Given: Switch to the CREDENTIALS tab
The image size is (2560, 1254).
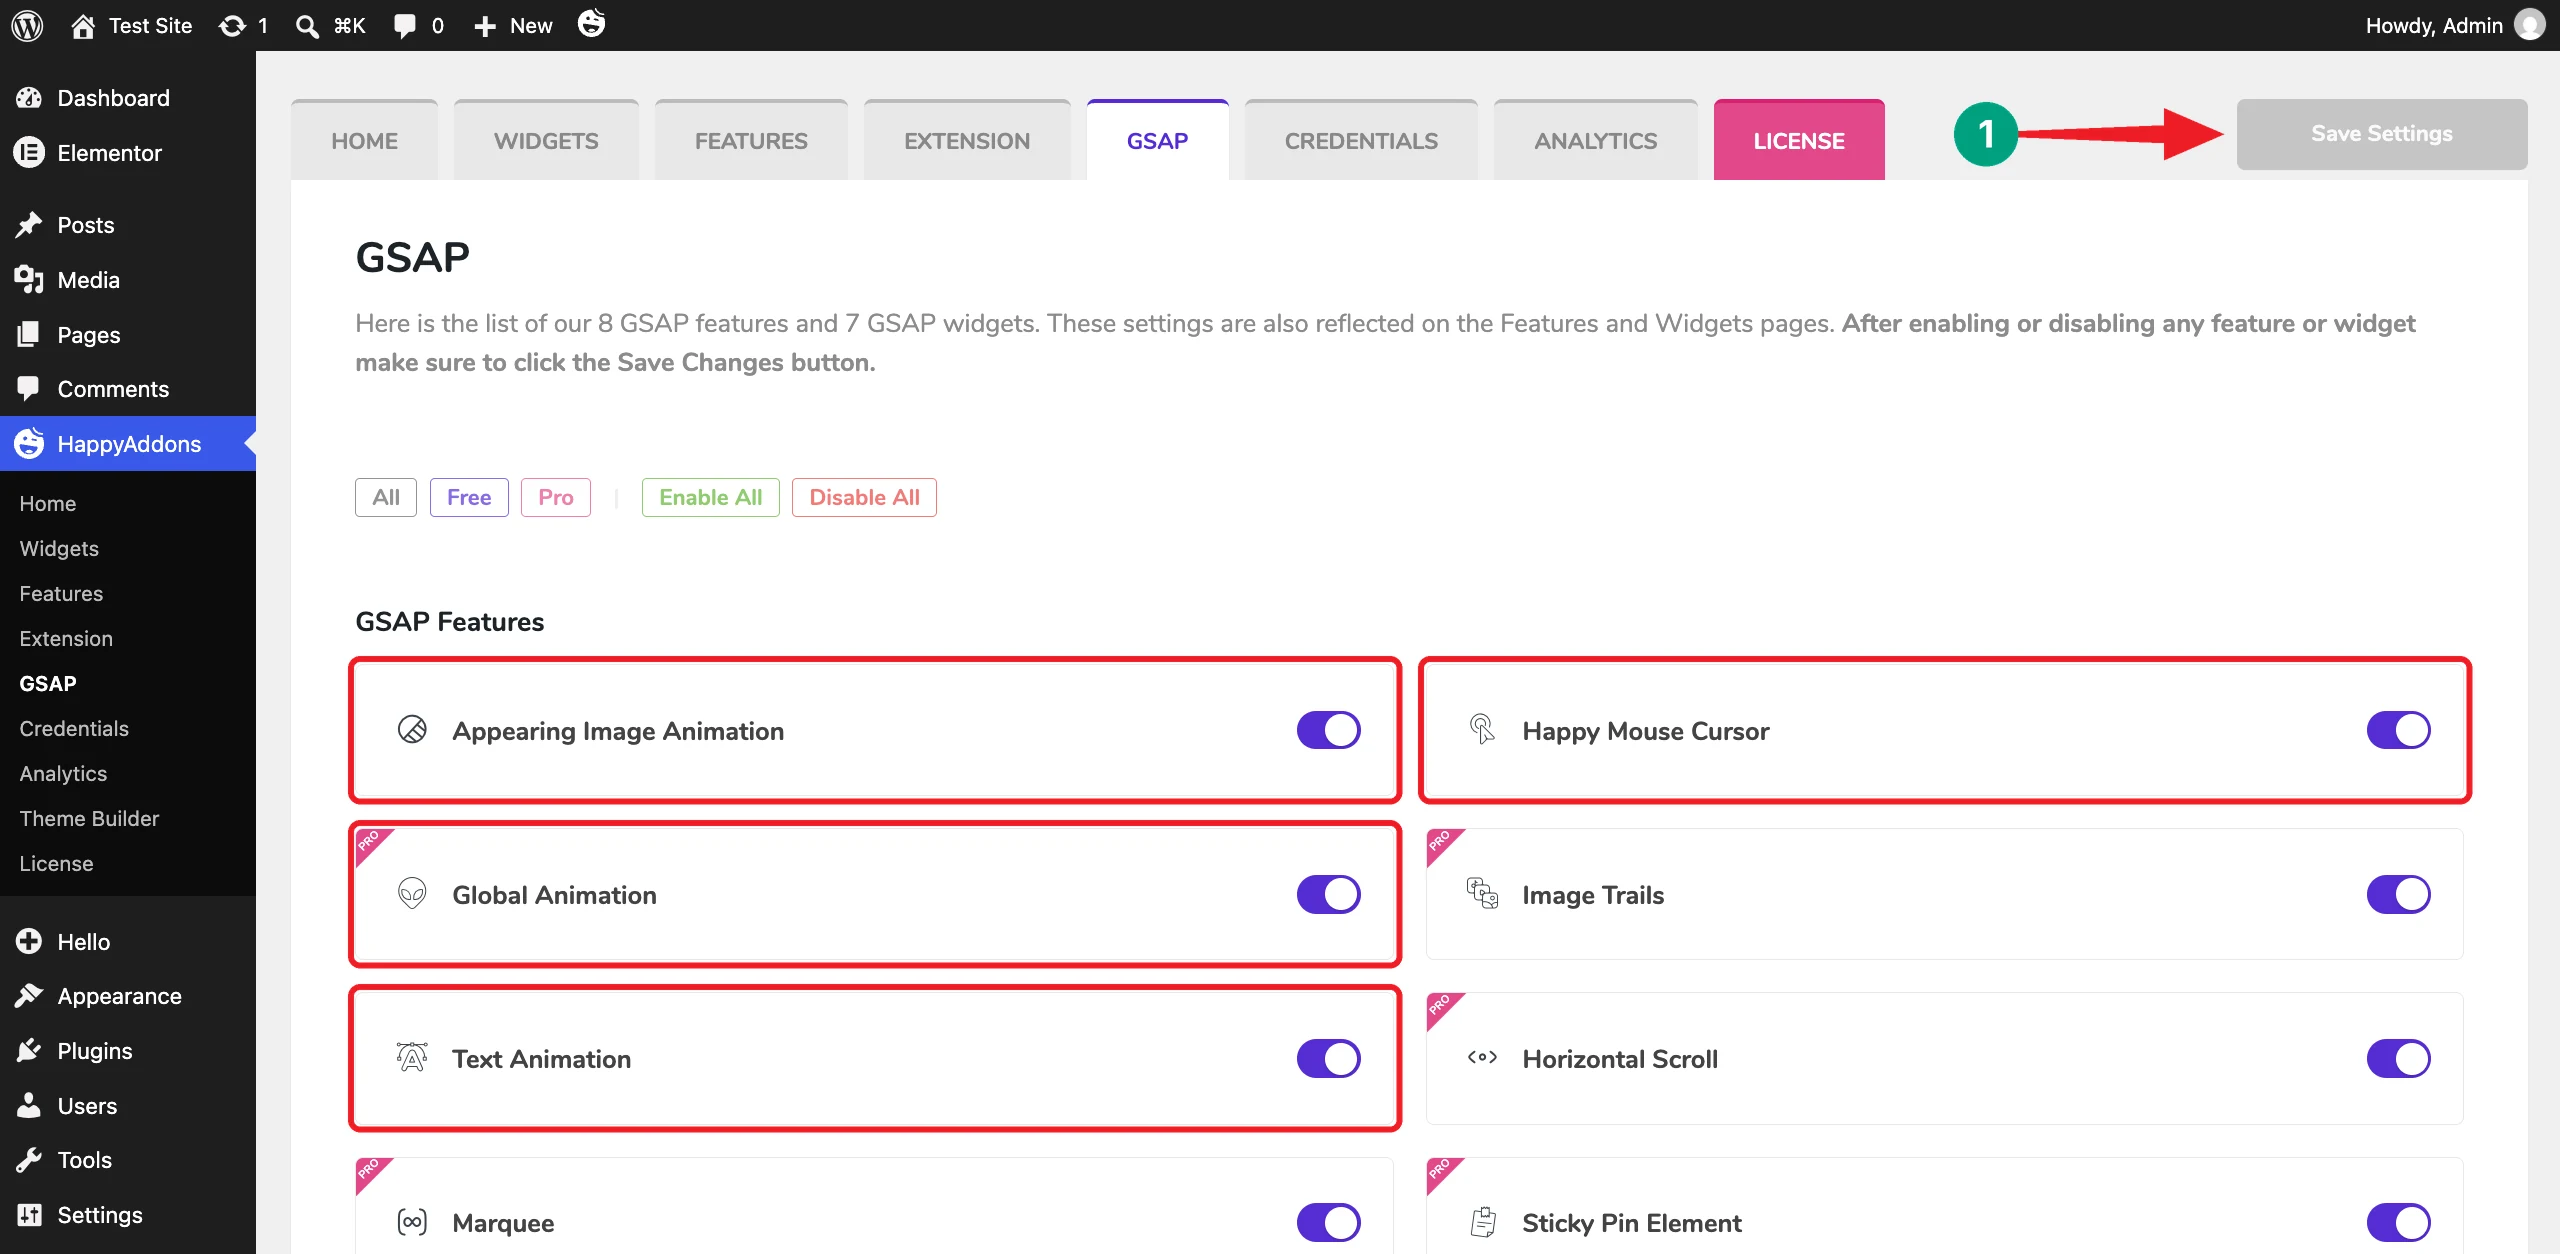Looking at the screenshot, I should (x=1361, y=140).
